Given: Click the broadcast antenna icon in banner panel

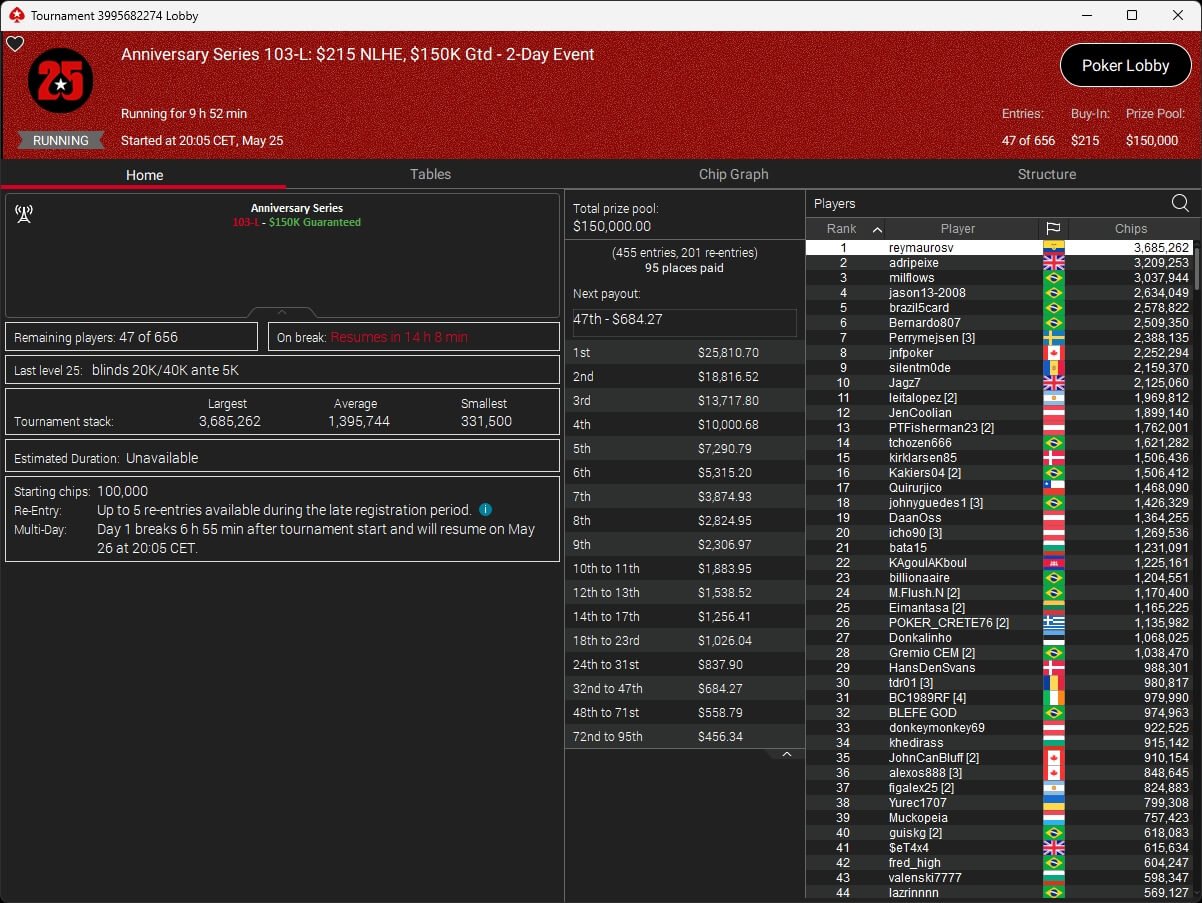Looking at the screenshot, I should pyautogui.click(x=25, y=214).
